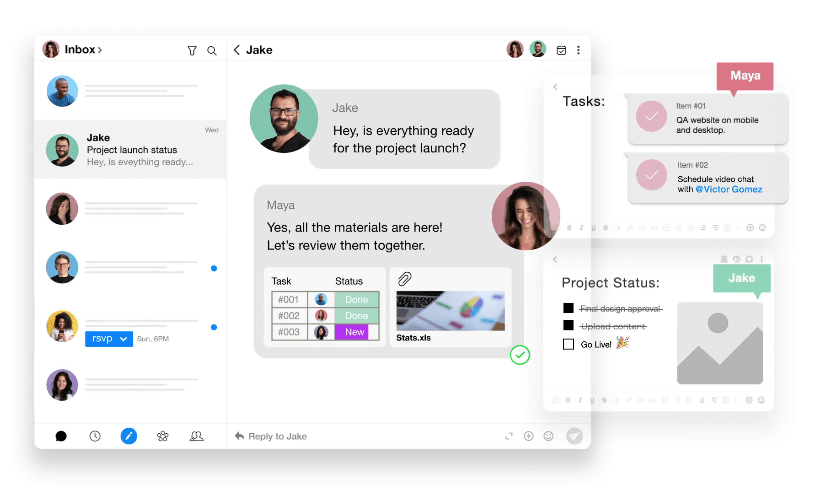Click Underline in Tasks panel toolbar

pos(593,228)
